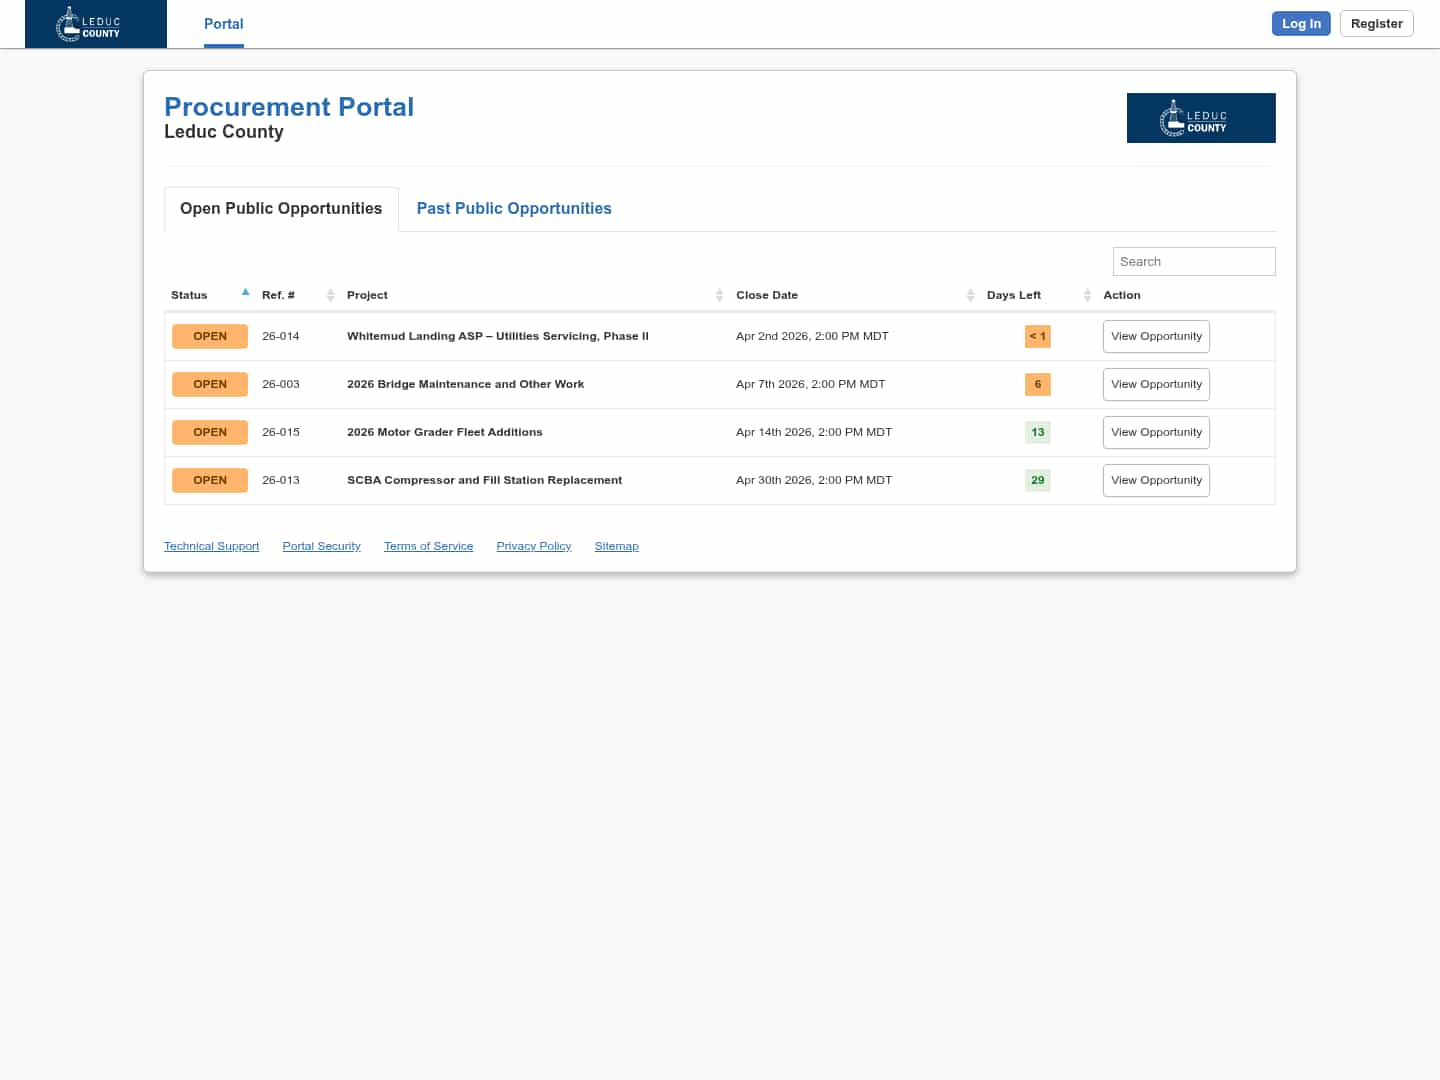Click the Log In button
Image resolution: width=1440 pixels, height=1080 pixels.
[x=1301, y=23]
